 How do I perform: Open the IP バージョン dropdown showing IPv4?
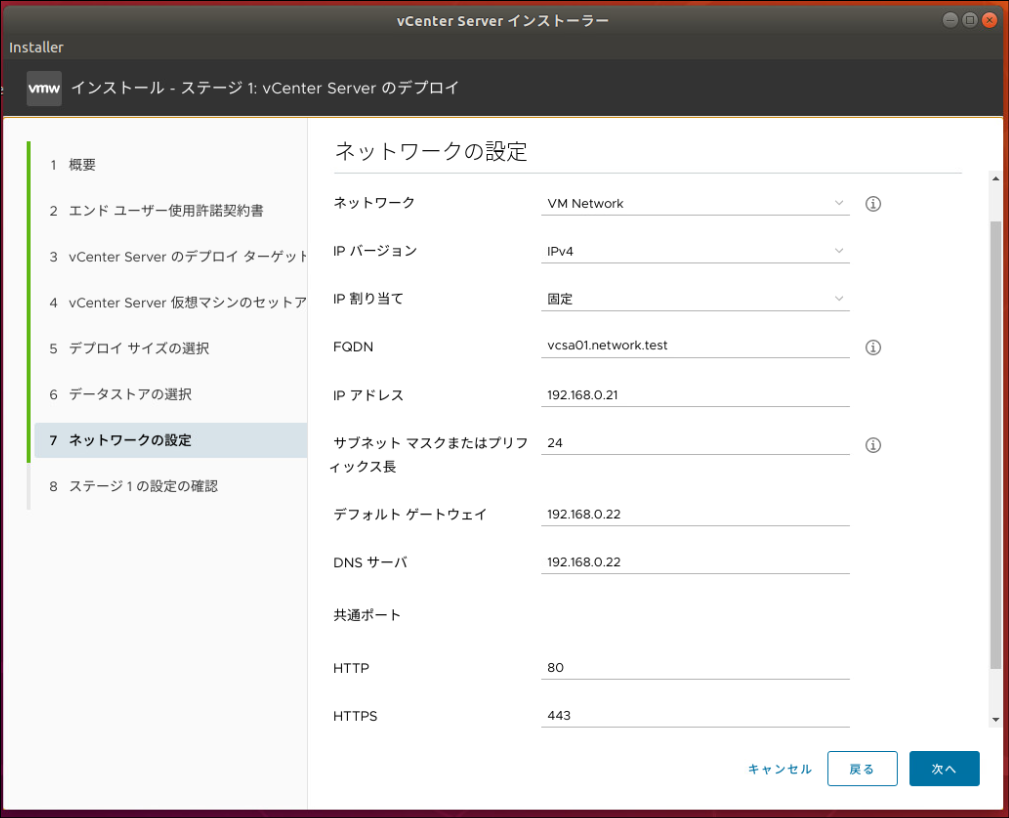(x=695, y=251)
